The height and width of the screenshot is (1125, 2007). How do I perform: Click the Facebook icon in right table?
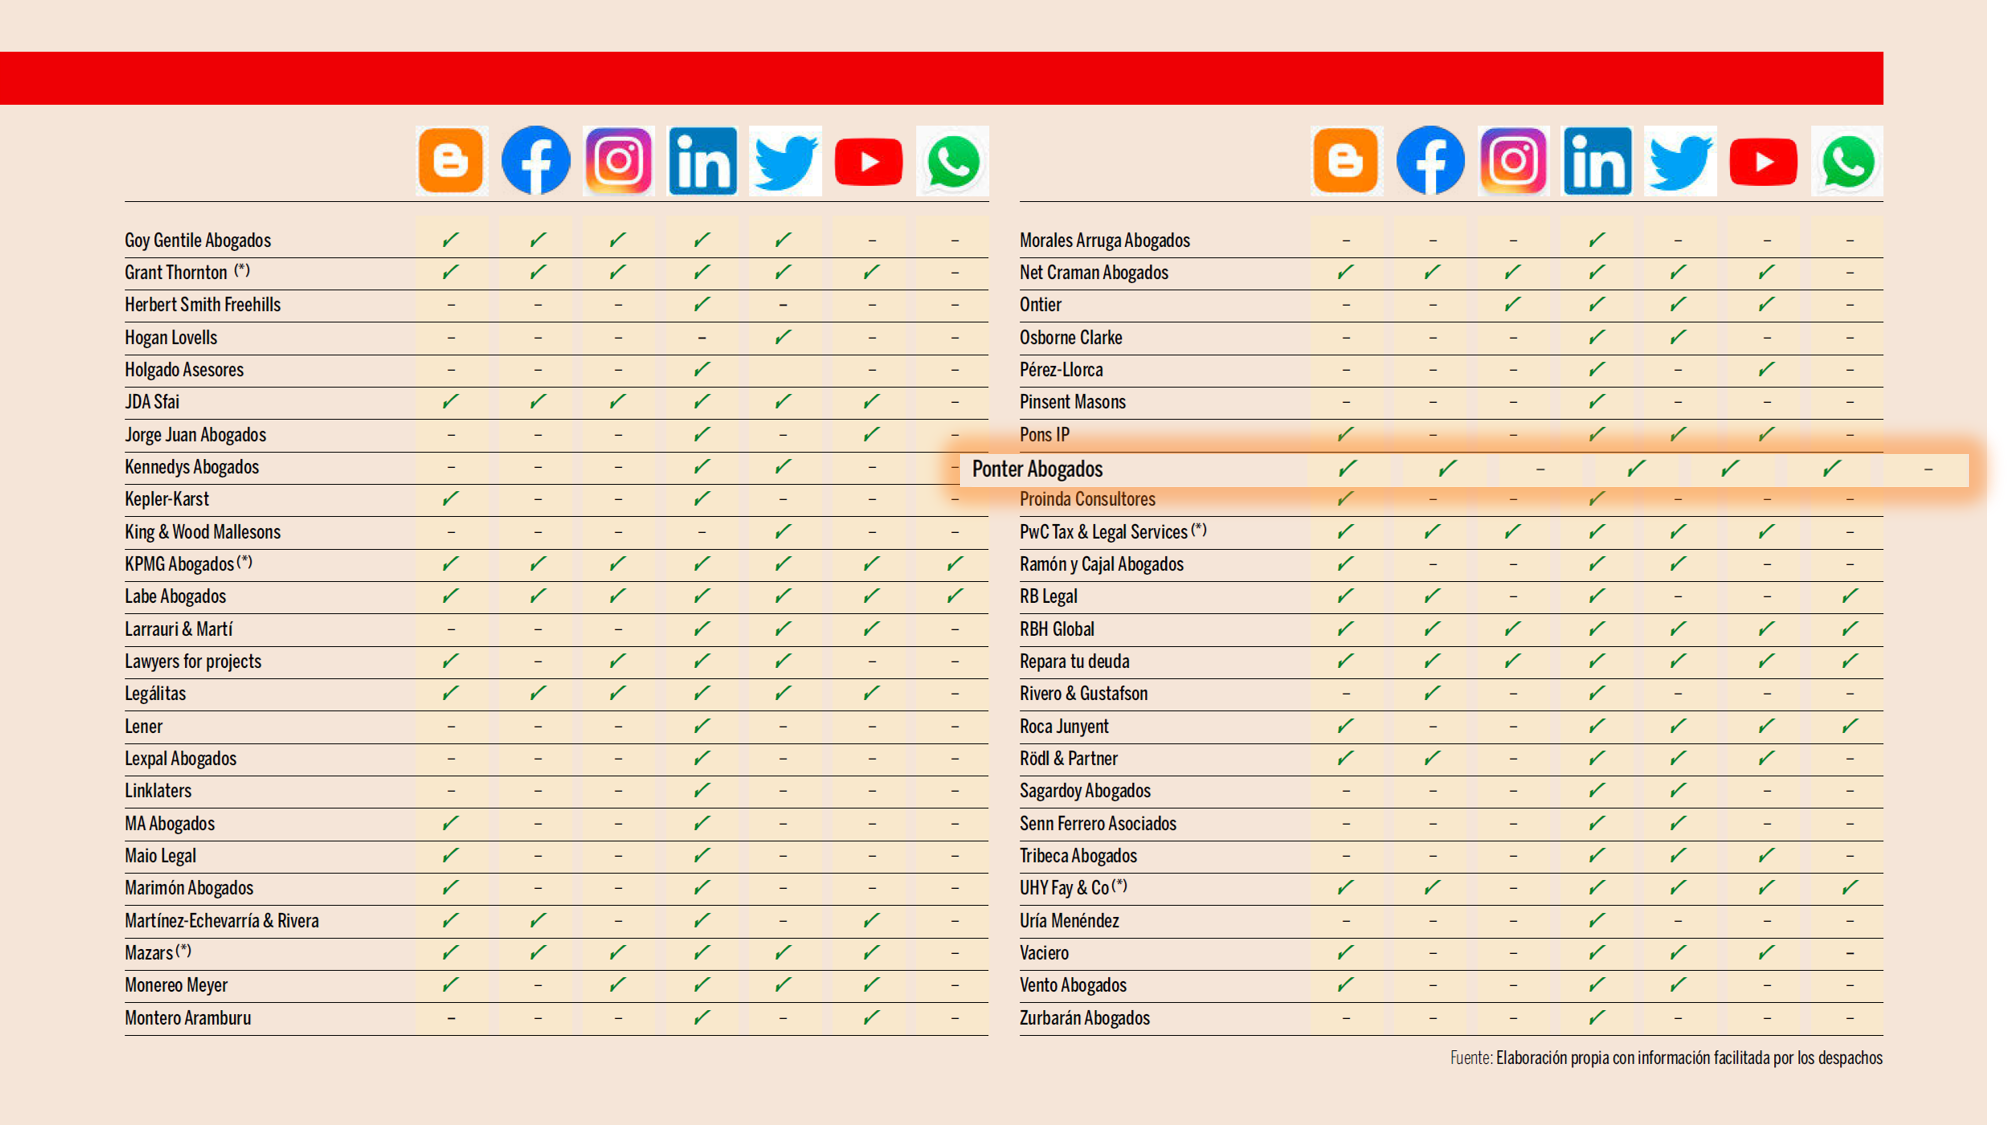coord(1430,161)
